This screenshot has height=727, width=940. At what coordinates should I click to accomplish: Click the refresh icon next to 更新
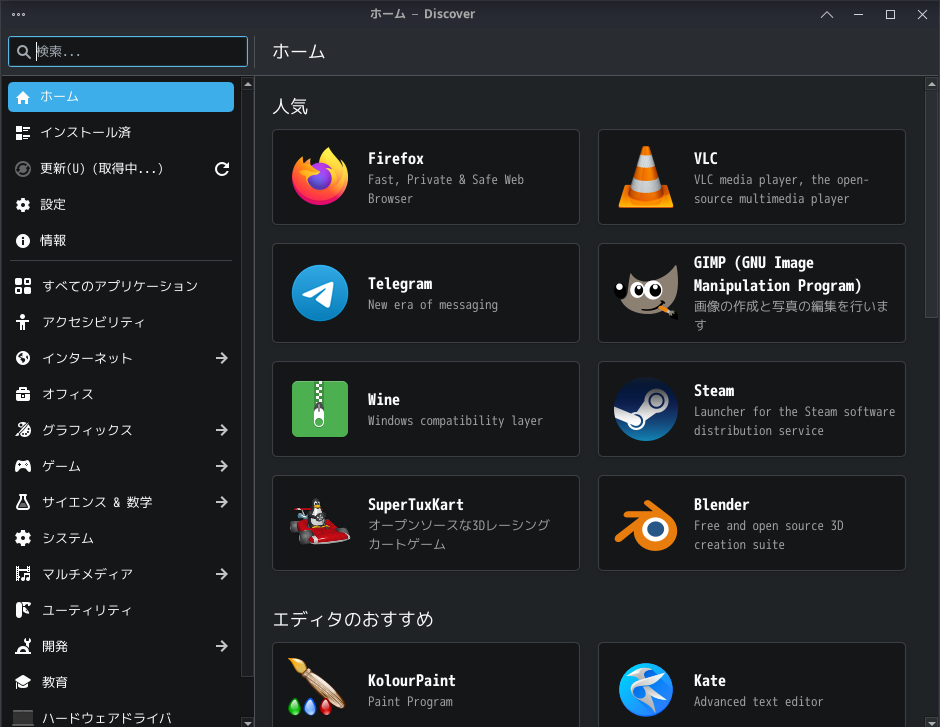pyautogui.click(x=221, y=169)
